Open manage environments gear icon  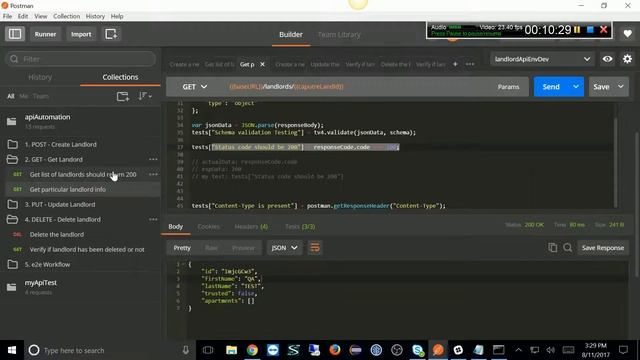click(x=627, y=59)
